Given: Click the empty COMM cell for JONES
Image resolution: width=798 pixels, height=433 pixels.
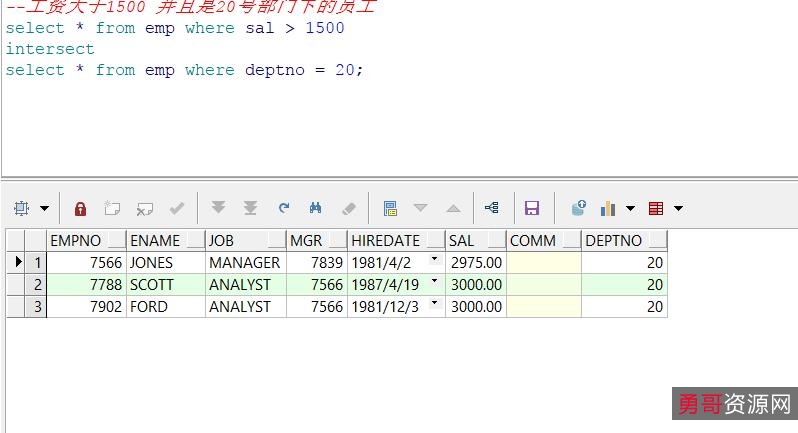Looking at the screenshot, I should (543, 263).
